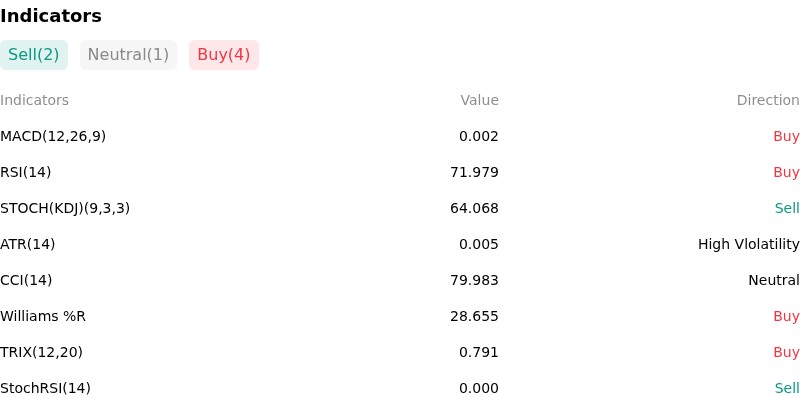Viewport: 800px width, 398px height.
Task: Click the Direction column header
Action: pyautogui.click(x=768, y=101)
